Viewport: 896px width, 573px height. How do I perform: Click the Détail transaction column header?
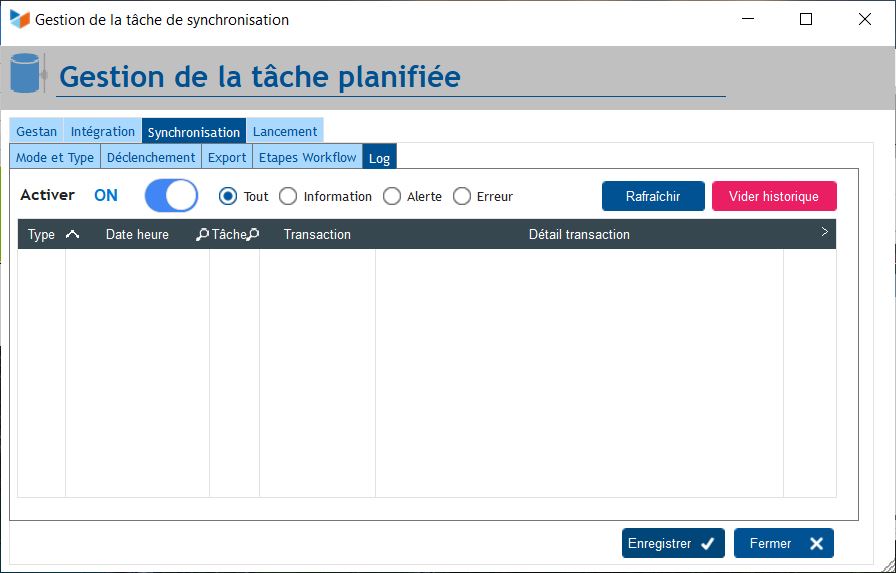579,234
